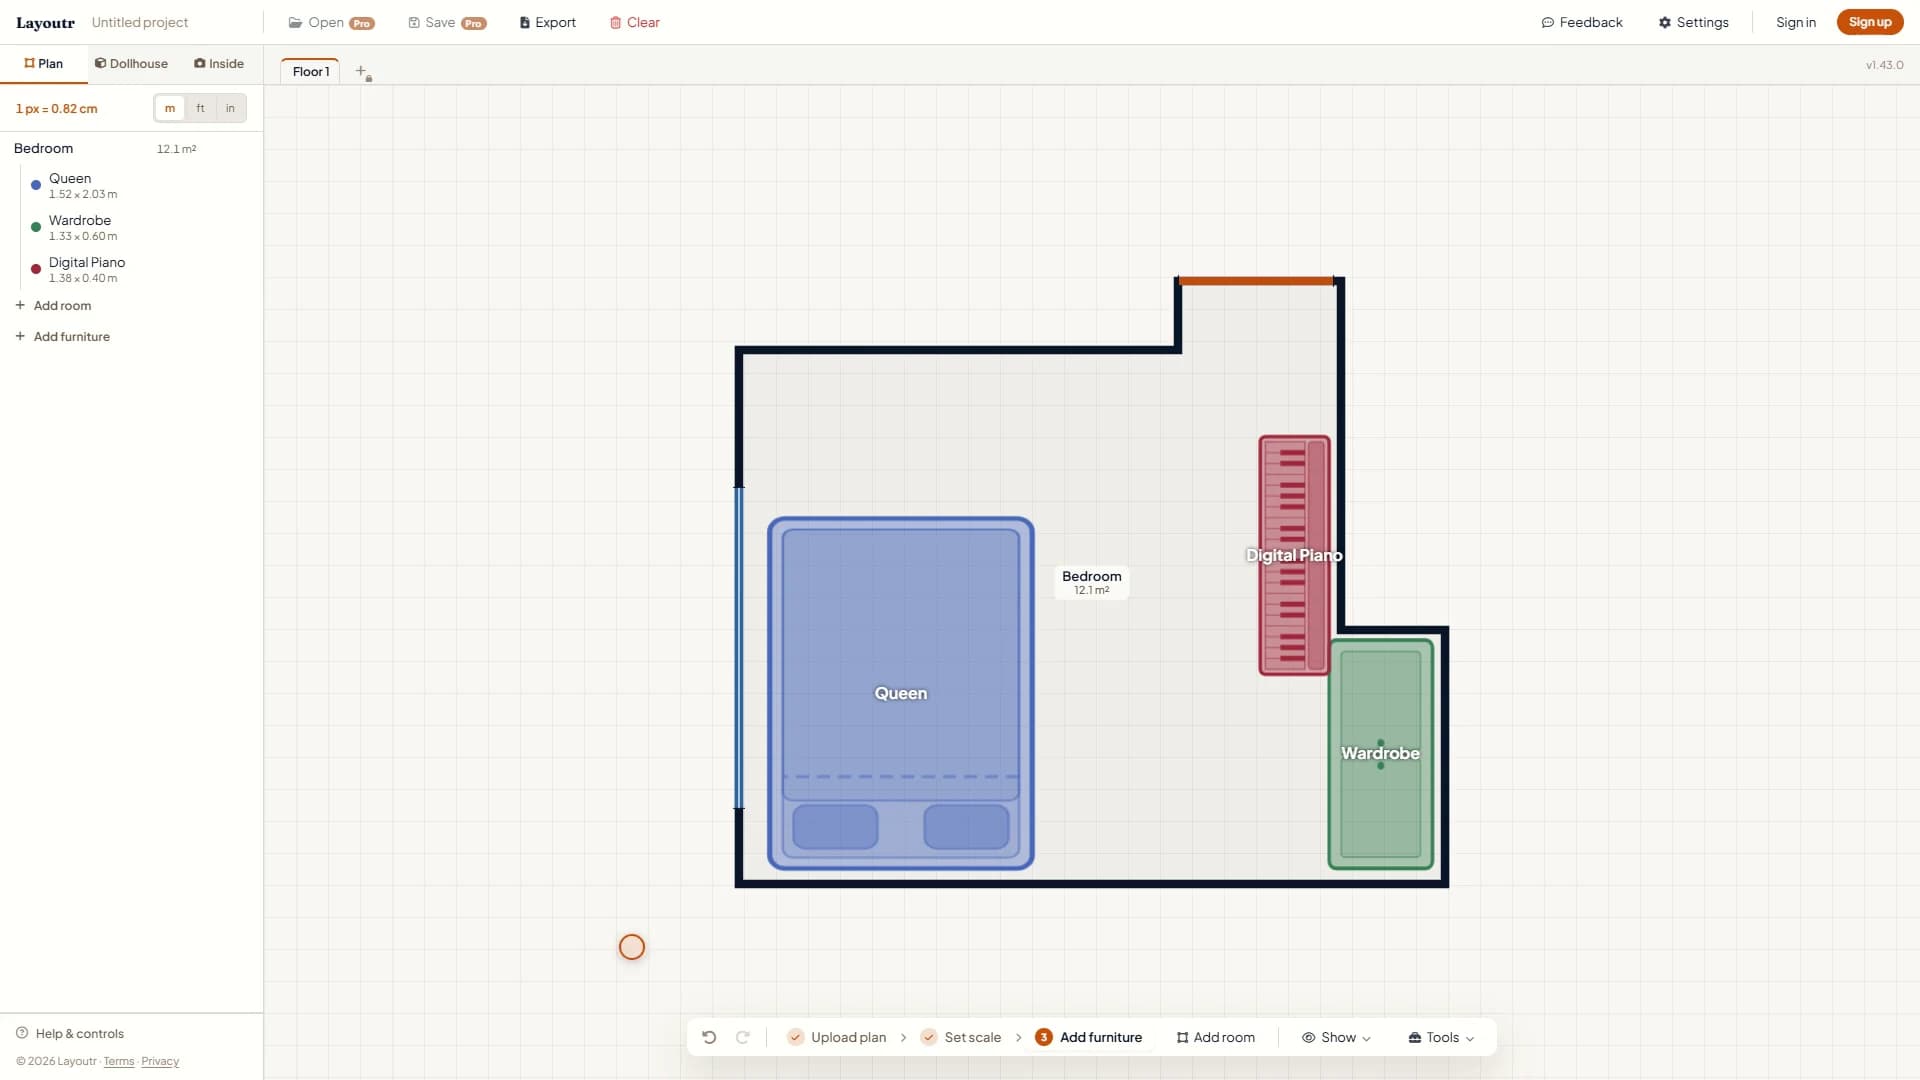Viewport: 1920px width, 1080px height.
Task: Switch to Plan view tab
Action: [x=44, y=63]
